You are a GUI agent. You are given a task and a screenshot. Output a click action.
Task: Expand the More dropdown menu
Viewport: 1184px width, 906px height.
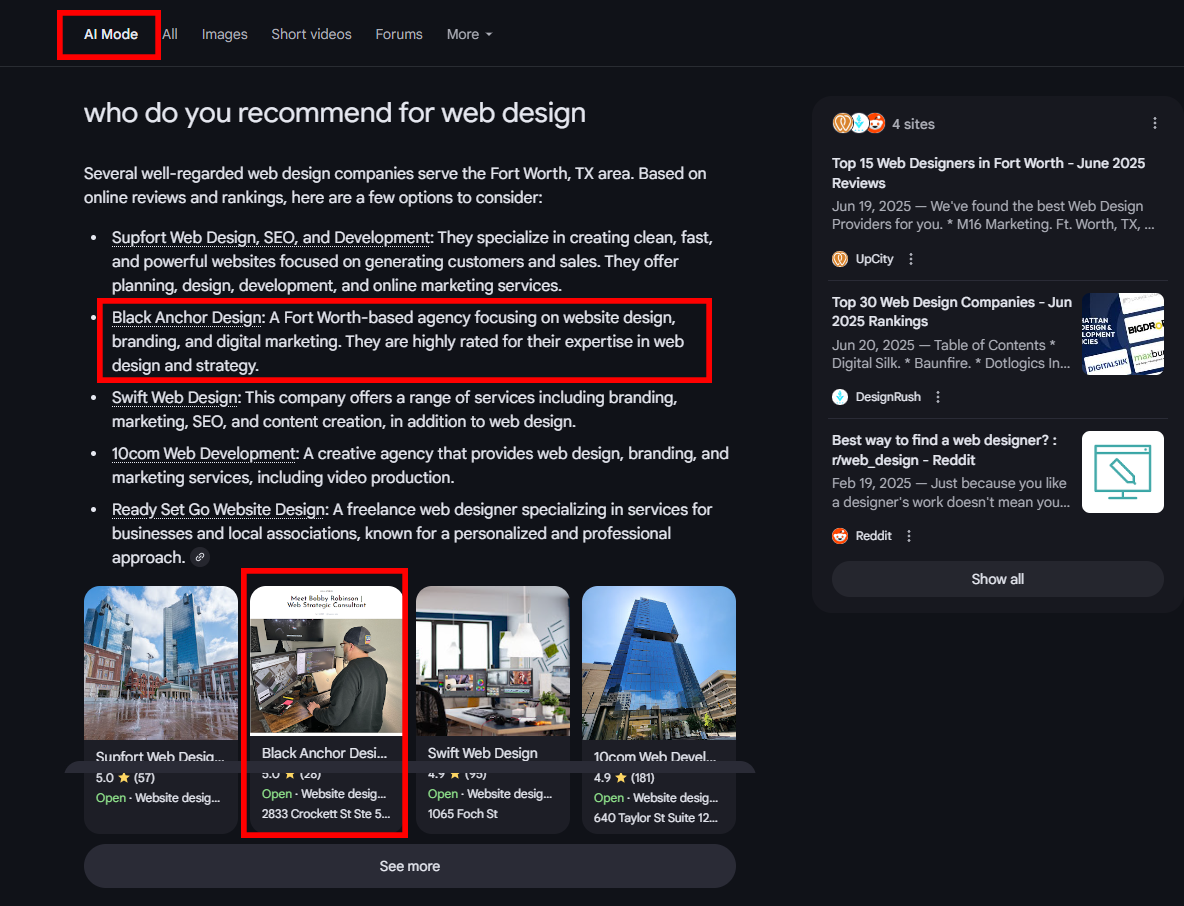(x=469, y=34)
